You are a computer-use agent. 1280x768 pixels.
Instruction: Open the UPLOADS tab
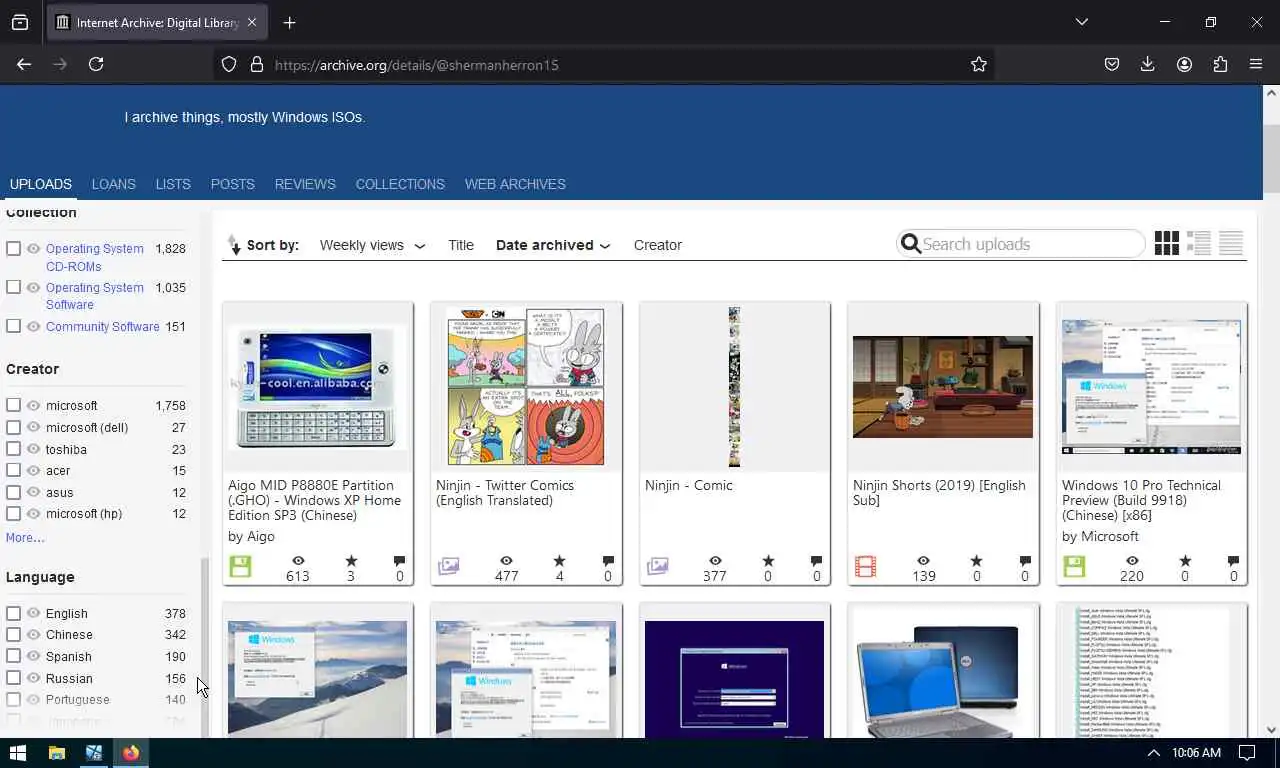coord(41,184)
